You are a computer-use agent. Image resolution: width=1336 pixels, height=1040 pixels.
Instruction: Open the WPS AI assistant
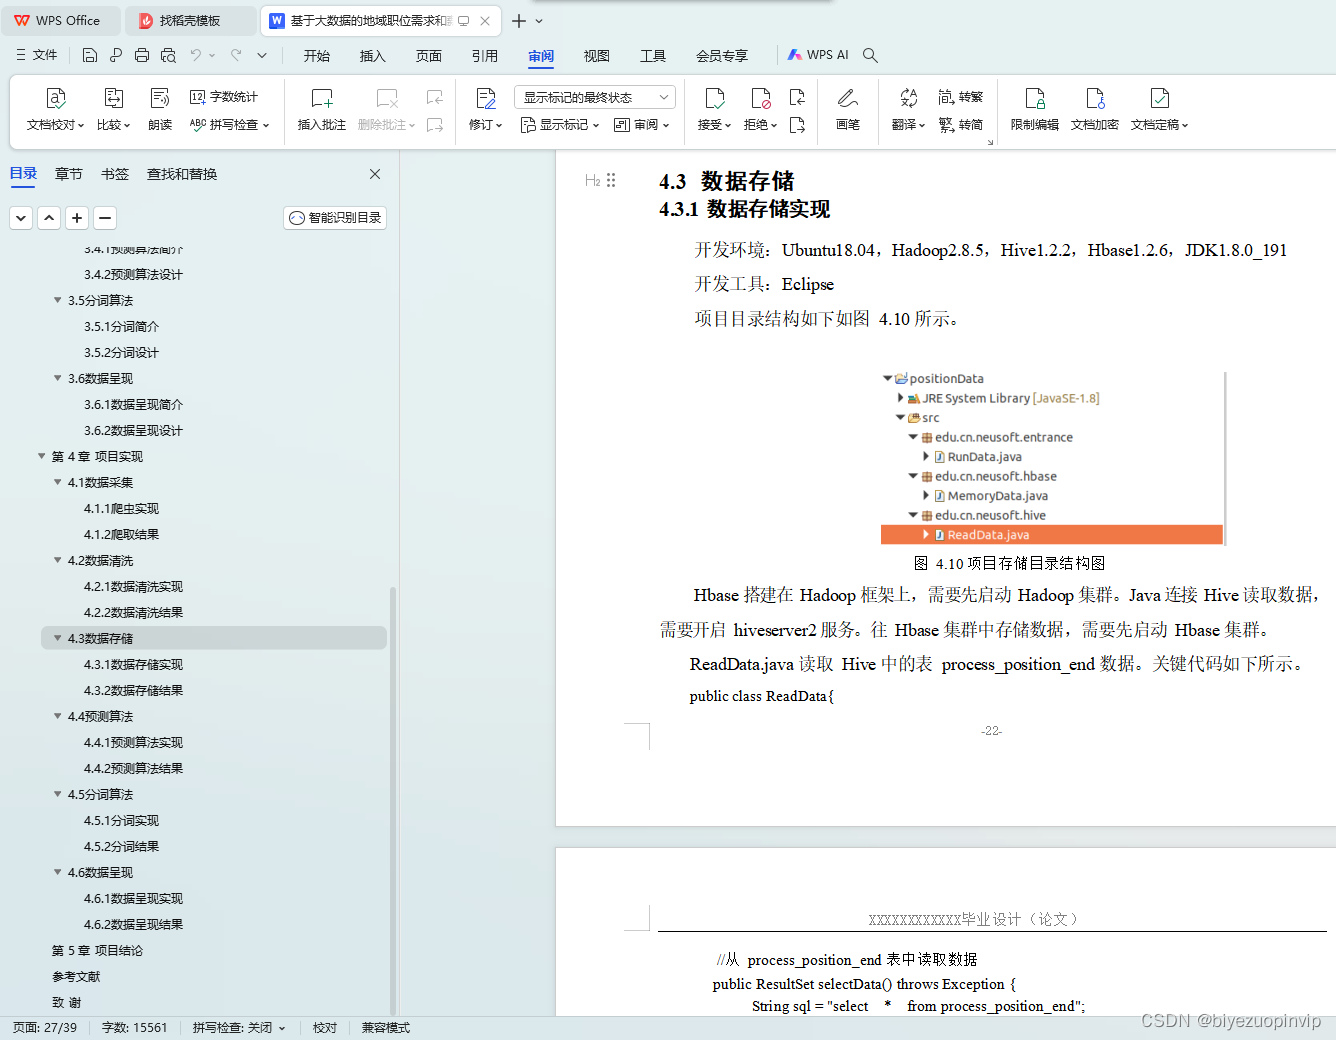817,55
